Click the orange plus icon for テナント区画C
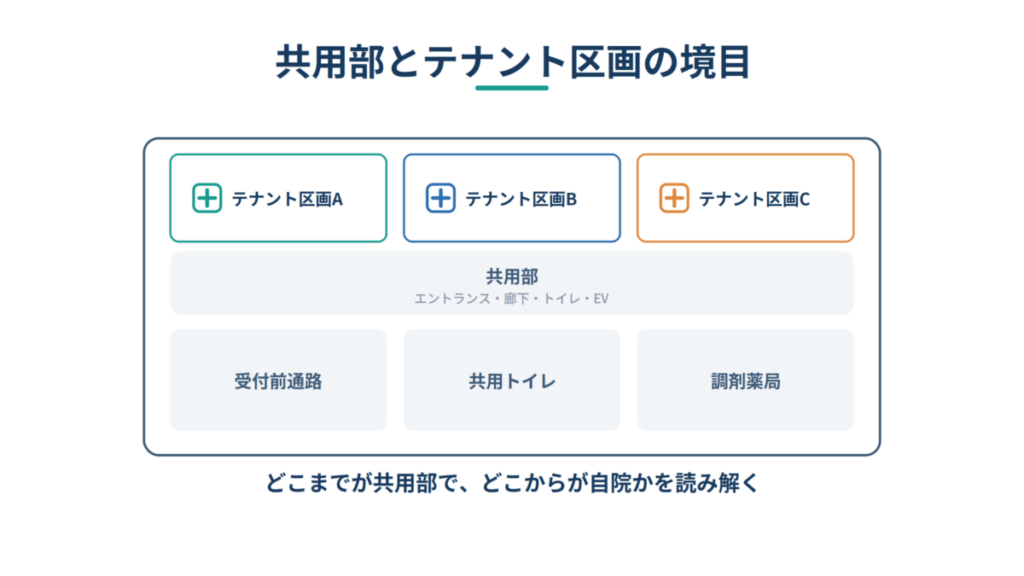 674,198
